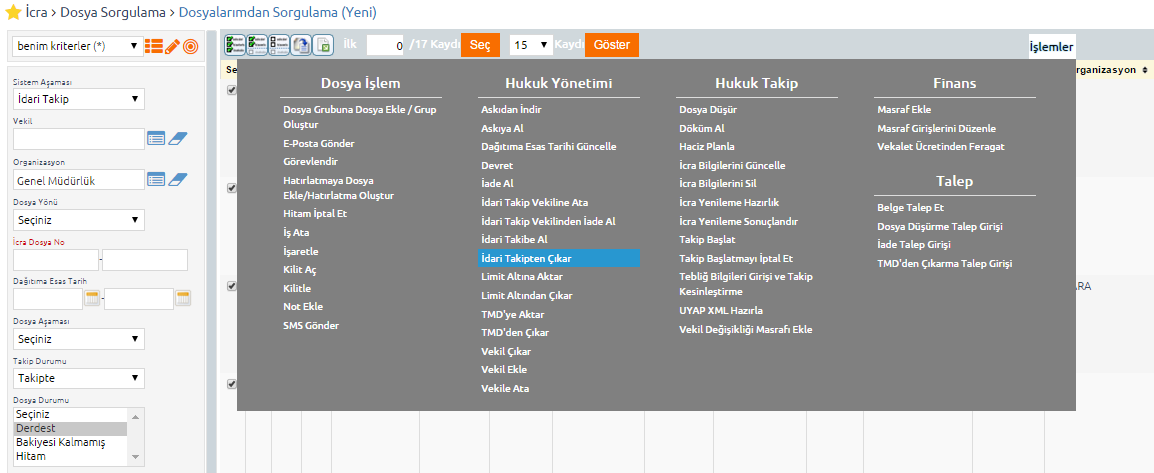Choose Belge Talep Et under Talep
Screen dimensions: 1154x473
pos(910,207)
